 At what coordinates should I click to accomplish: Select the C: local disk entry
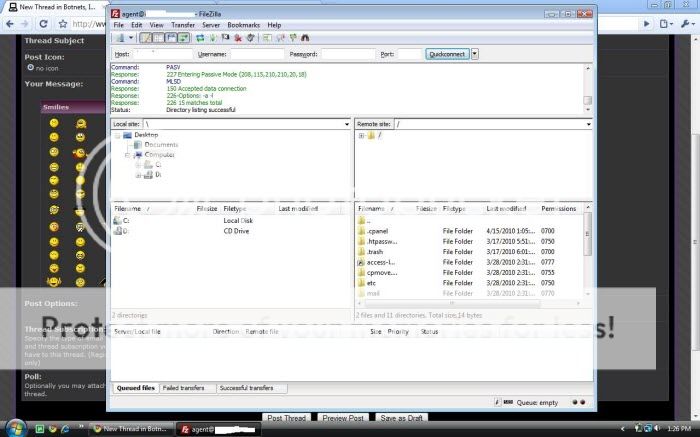(x=126, y=220)
